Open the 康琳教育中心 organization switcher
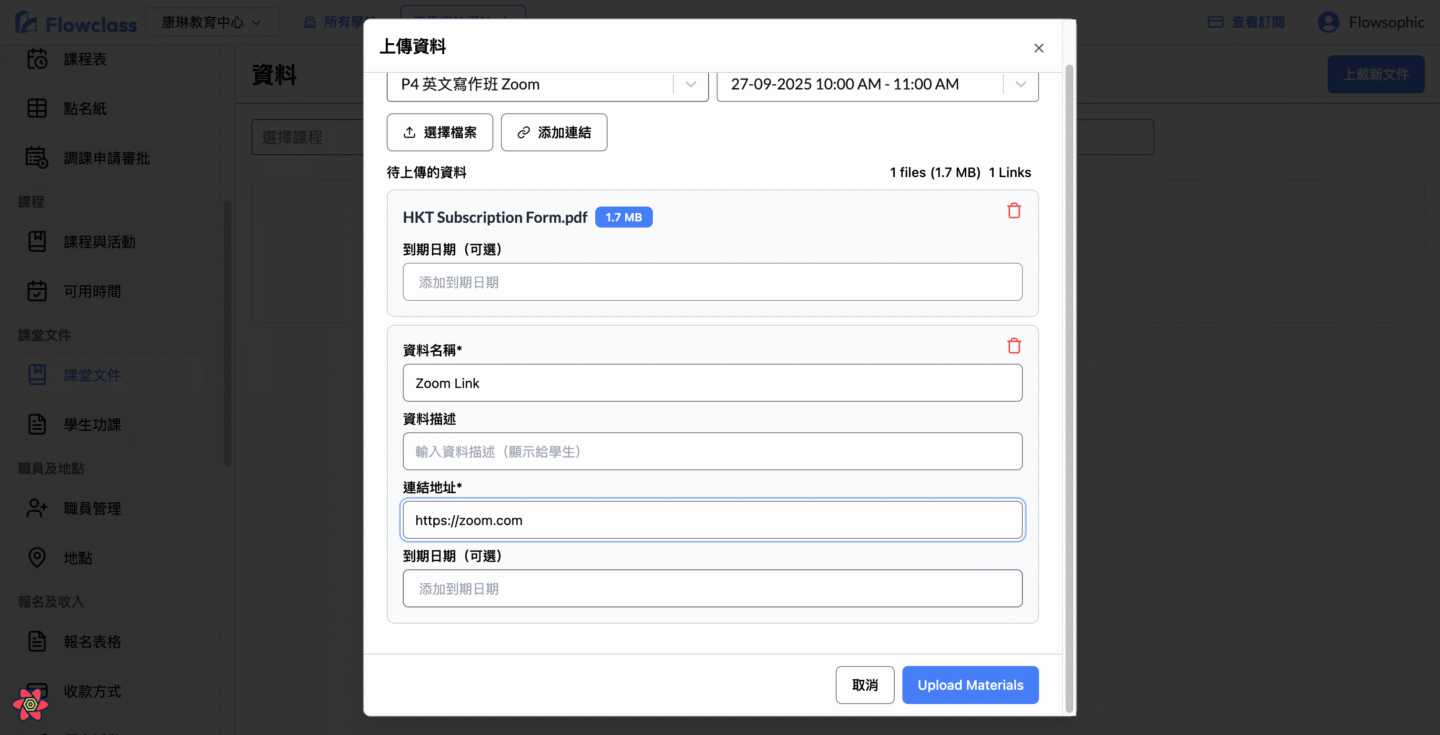The width and height of the screenshot is (1440, 735). click(212, 22)
